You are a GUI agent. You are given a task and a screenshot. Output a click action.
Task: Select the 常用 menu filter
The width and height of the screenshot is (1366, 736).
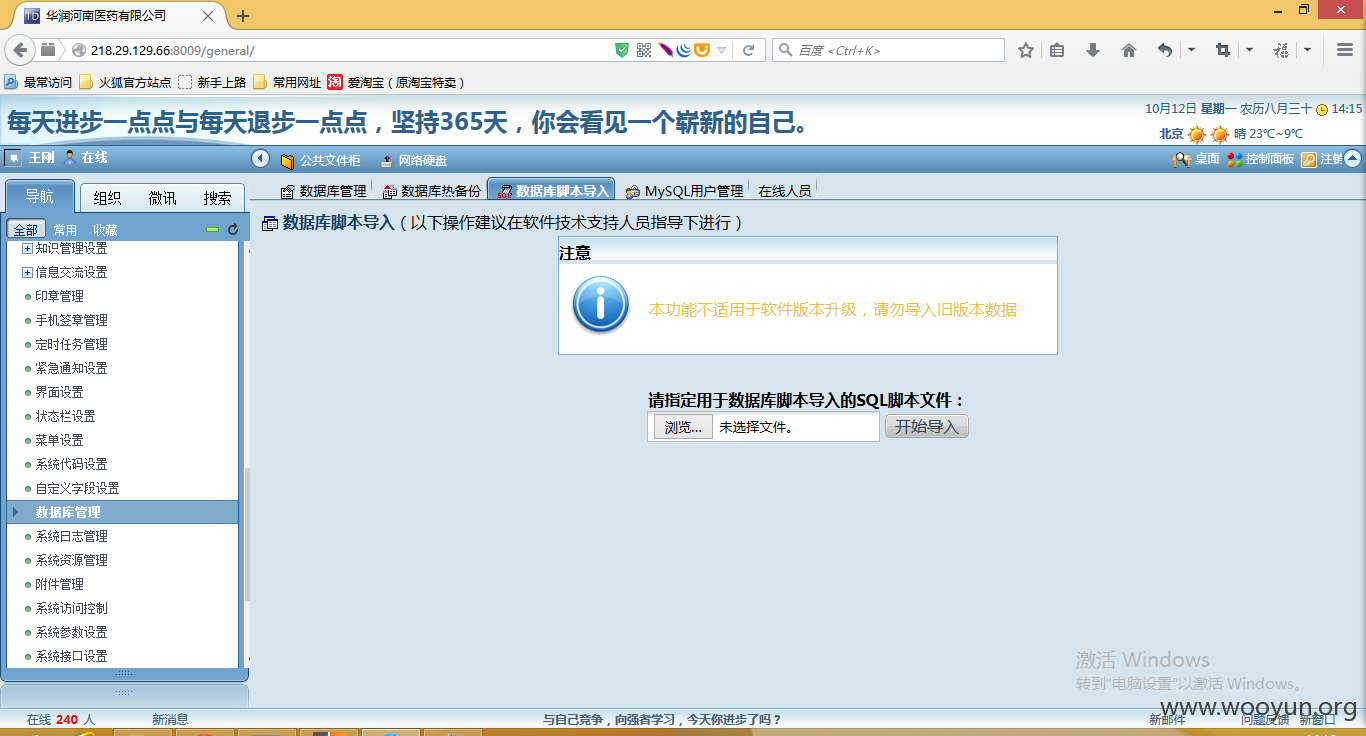click(65, 230)
